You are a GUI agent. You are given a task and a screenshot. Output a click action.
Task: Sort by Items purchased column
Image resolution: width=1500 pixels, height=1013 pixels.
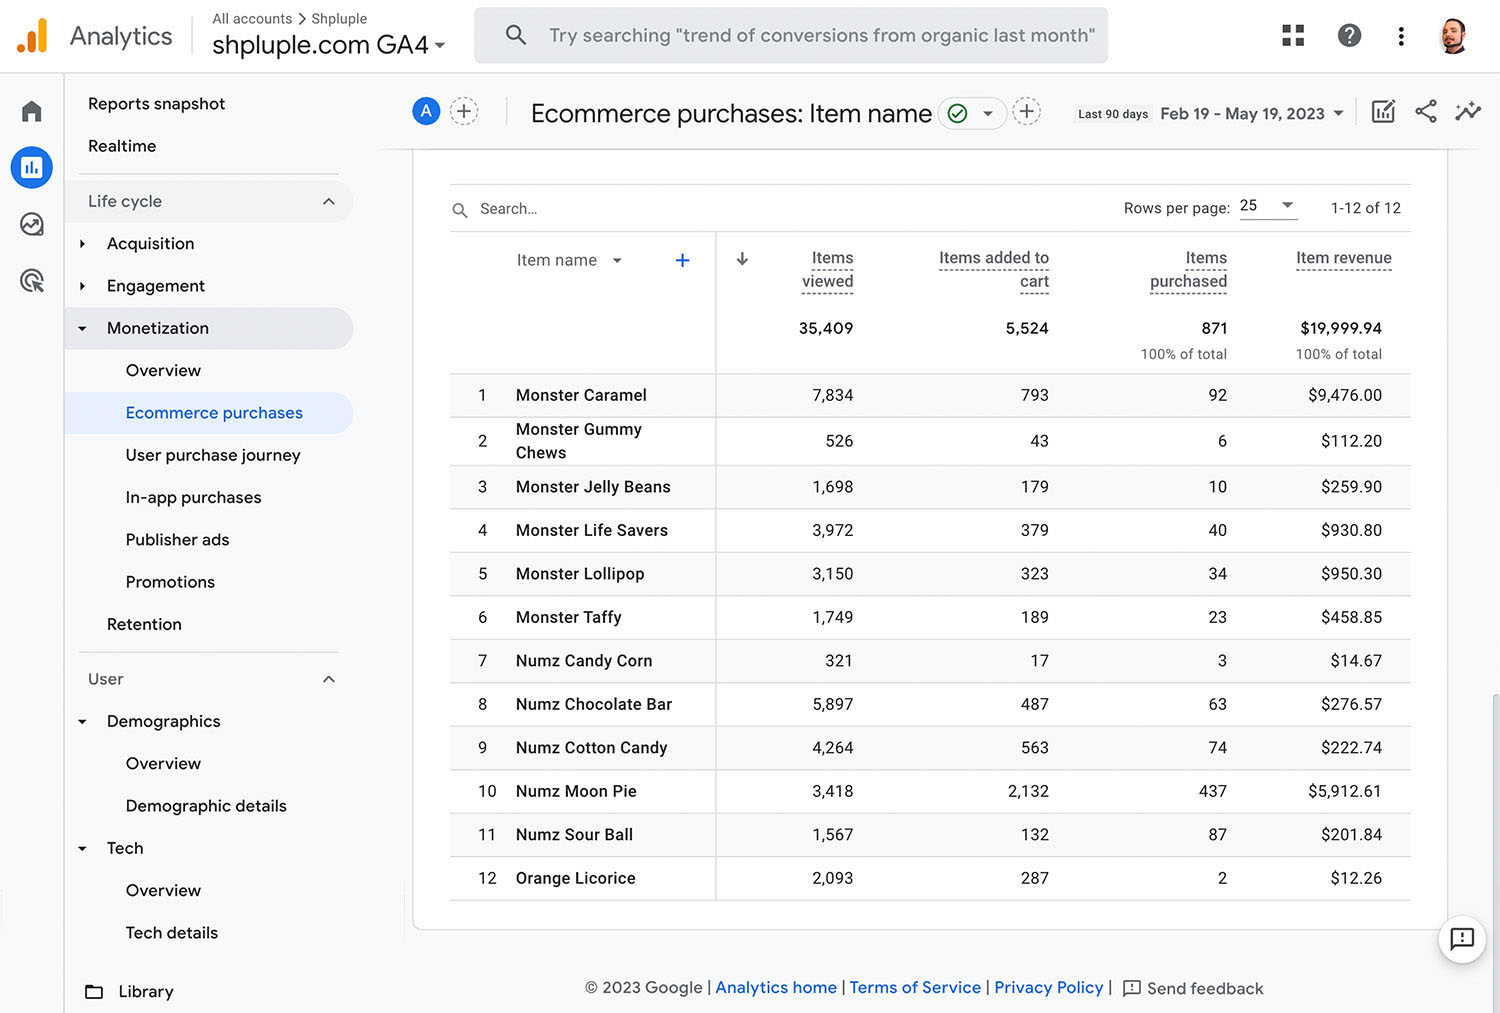1188,269
